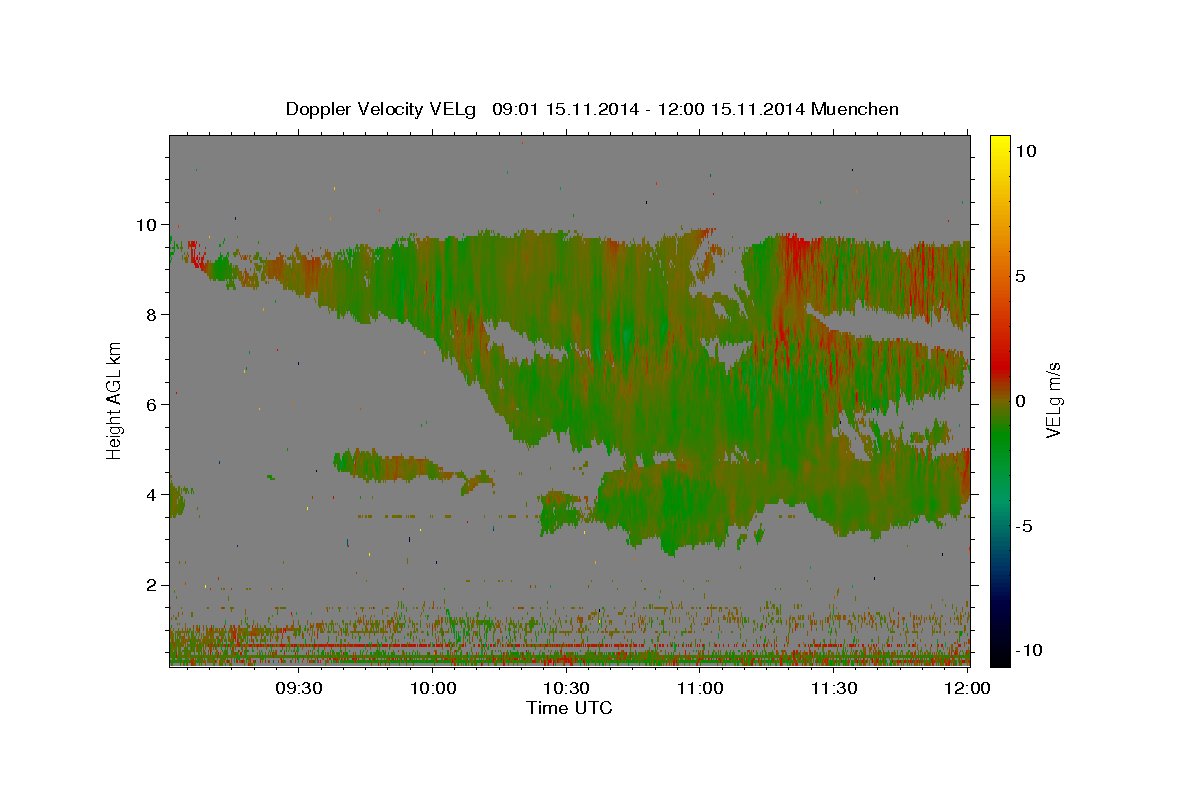Click the 10:00 time tick label
This screenshot has width=1200, height=800.
[x=433, y=688]
